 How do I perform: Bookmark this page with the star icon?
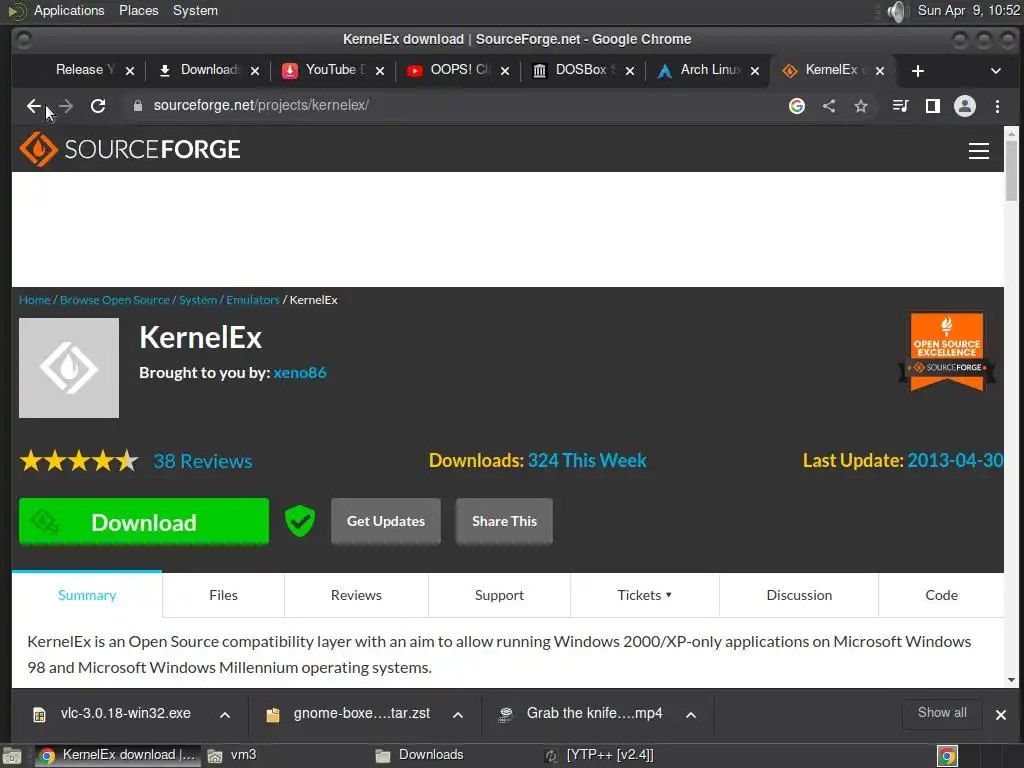pos(861,106)
